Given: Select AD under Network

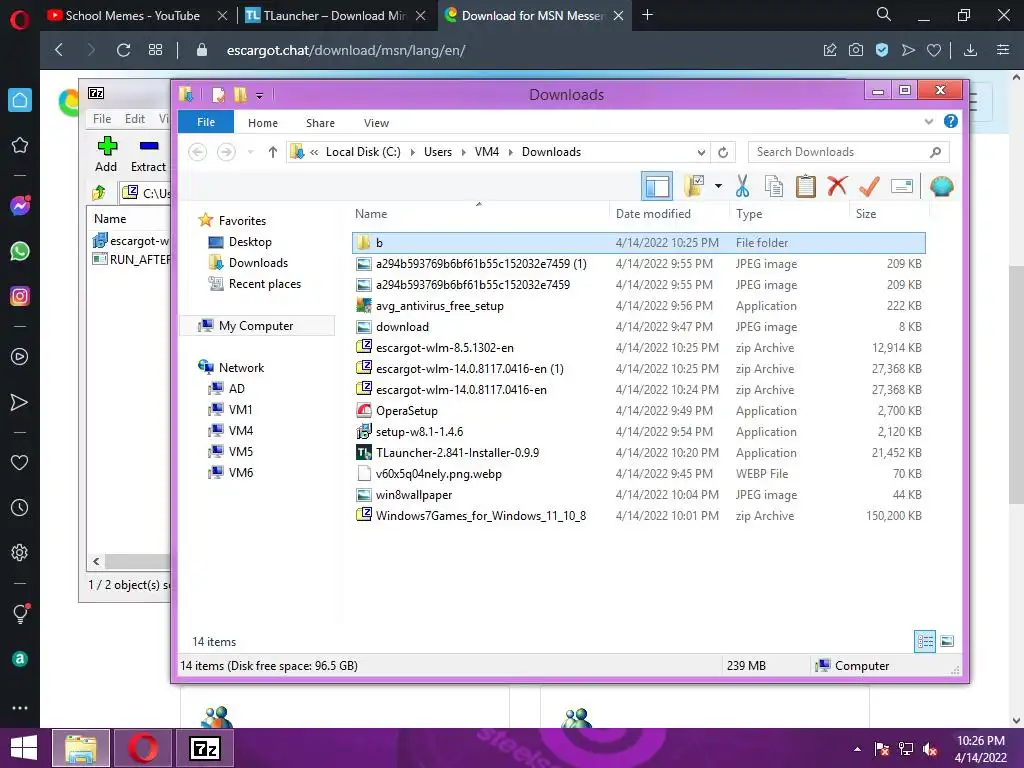Looking at the screenshot, I should pos(236,389).
